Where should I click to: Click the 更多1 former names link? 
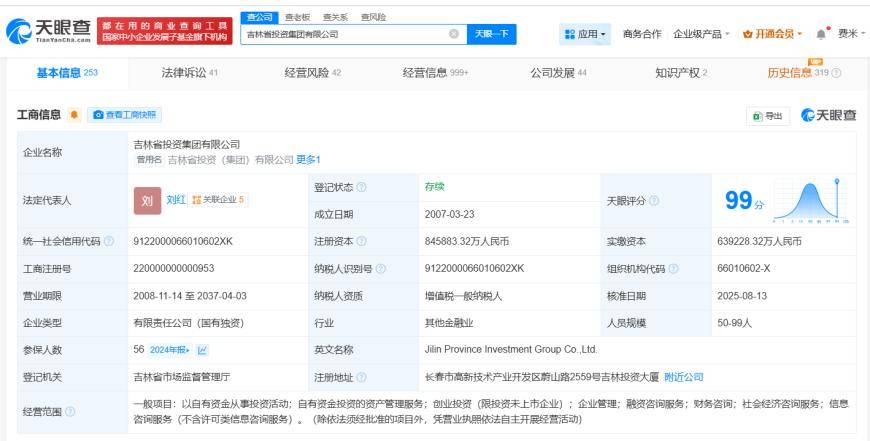click(308, 160)
